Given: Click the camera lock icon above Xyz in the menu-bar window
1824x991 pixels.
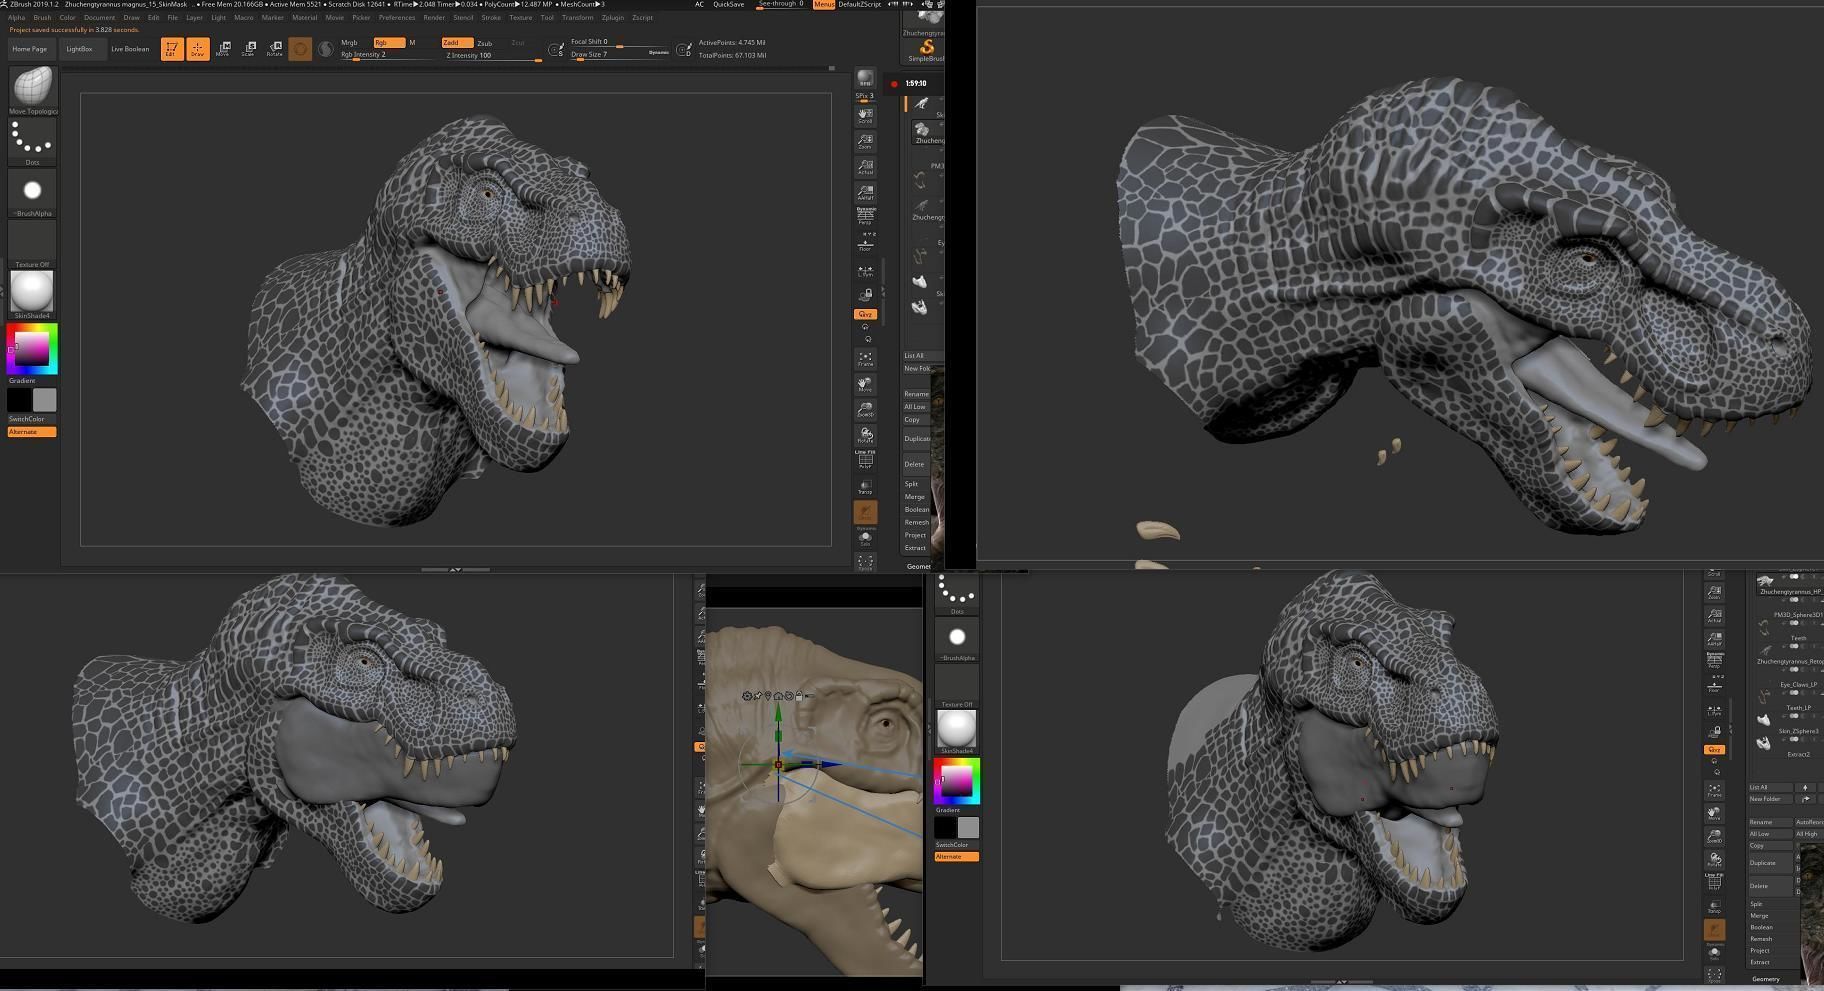Looking at the screenshot, I should (x=865, y=295).
